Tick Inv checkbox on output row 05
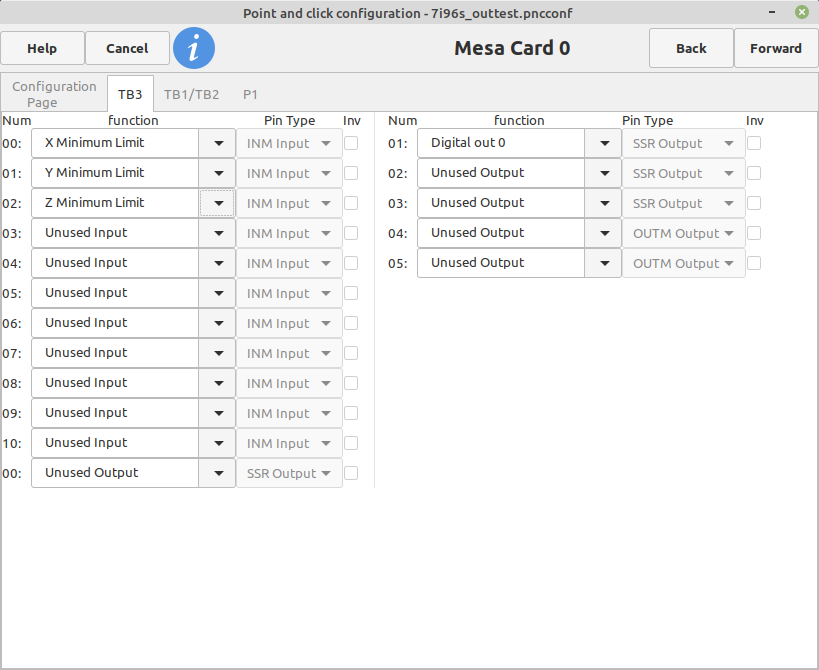The image size is (819, 670). pyautogui.click(x=754, y=263)
